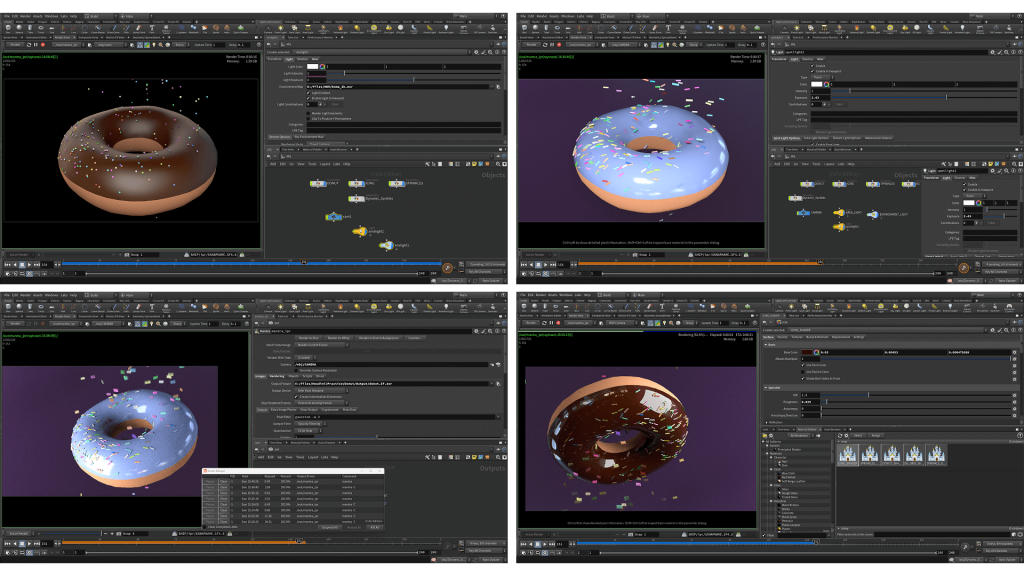
Task: Open Layout menu in top-left network editor
Action: pos(325,164)
